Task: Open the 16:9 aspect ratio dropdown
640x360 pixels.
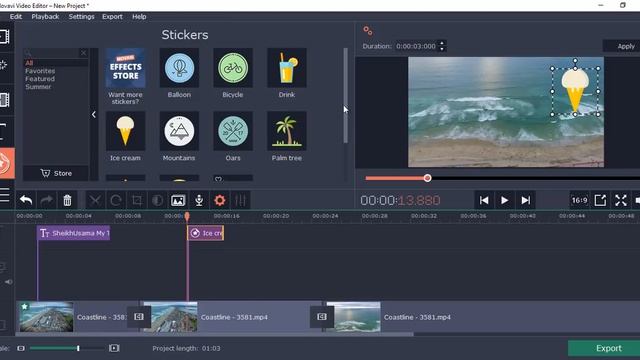Action: (579, 200)
